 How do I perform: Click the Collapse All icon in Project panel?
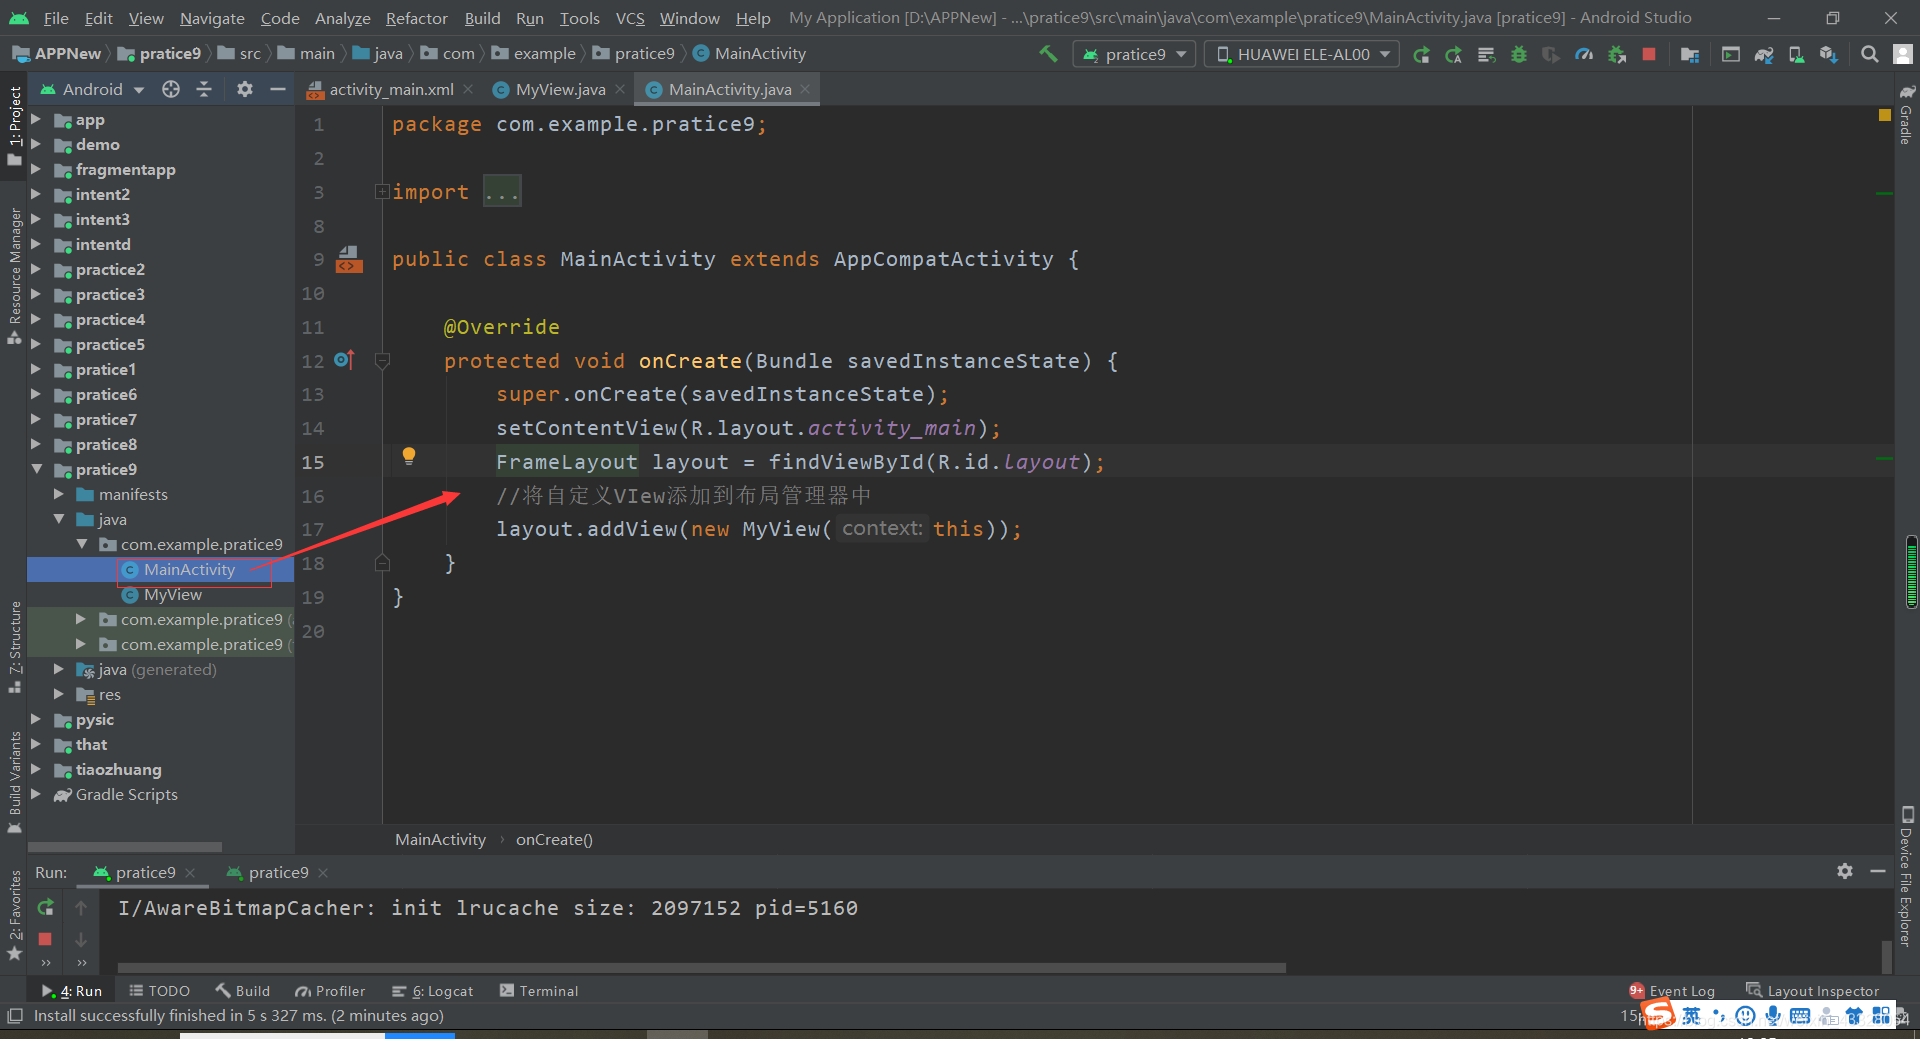(204, 89)
